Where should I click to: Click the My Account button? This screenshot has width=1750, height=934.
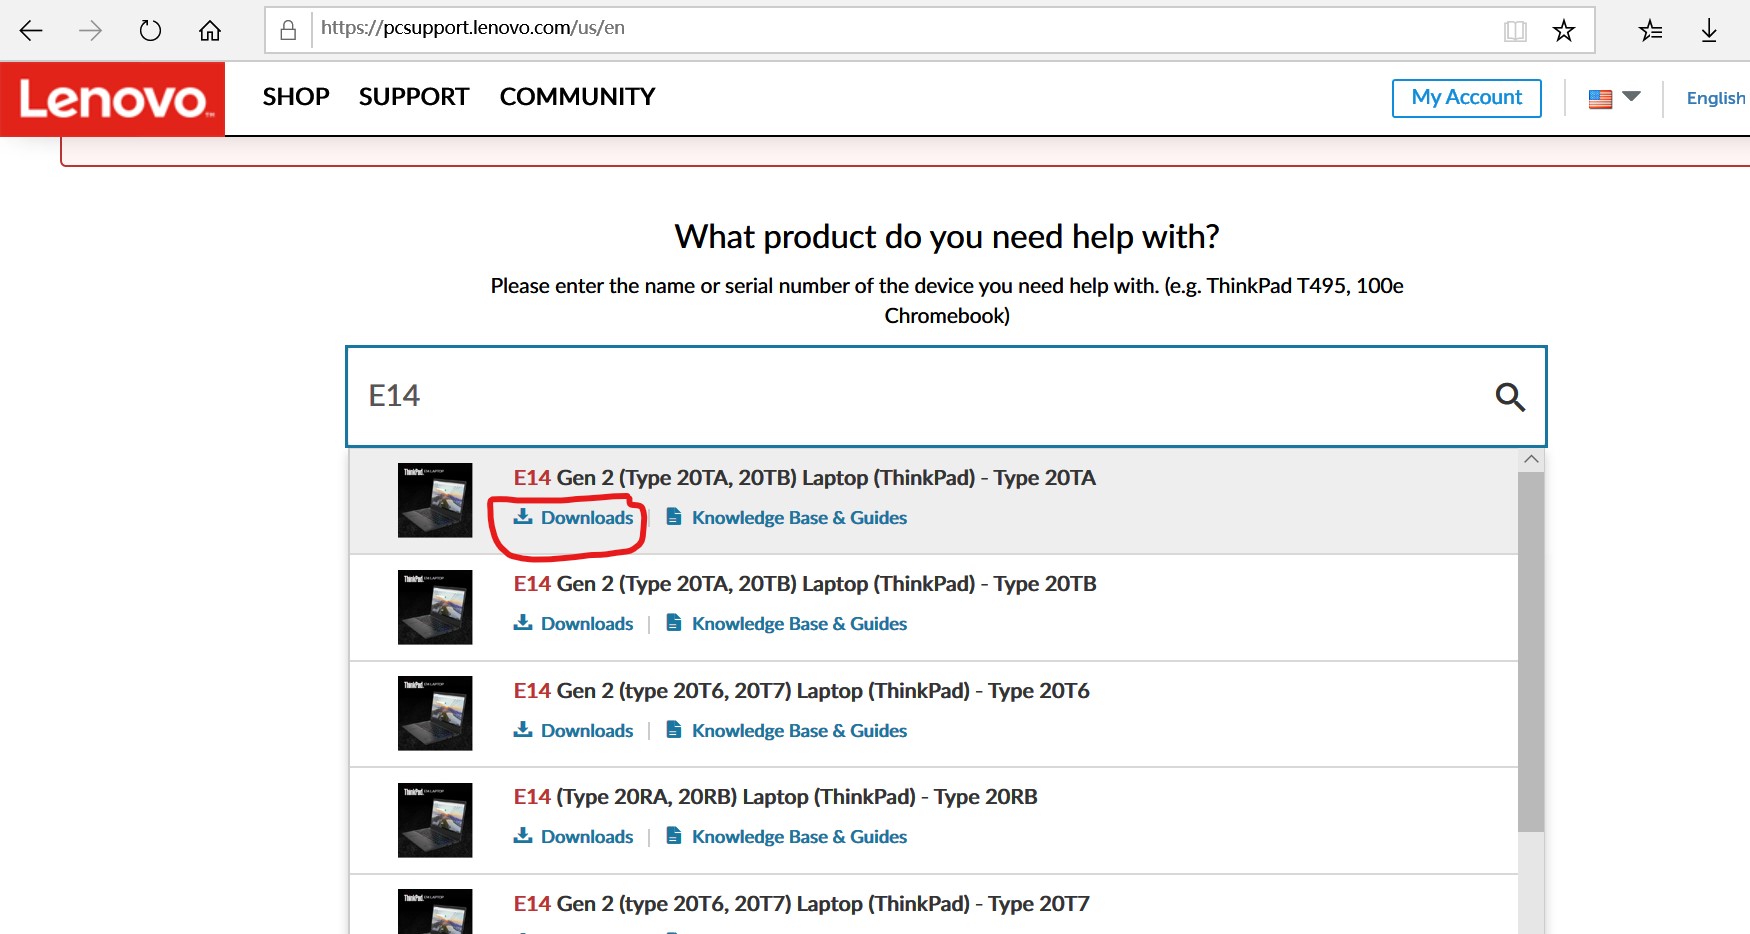[x=1467, y=98]
